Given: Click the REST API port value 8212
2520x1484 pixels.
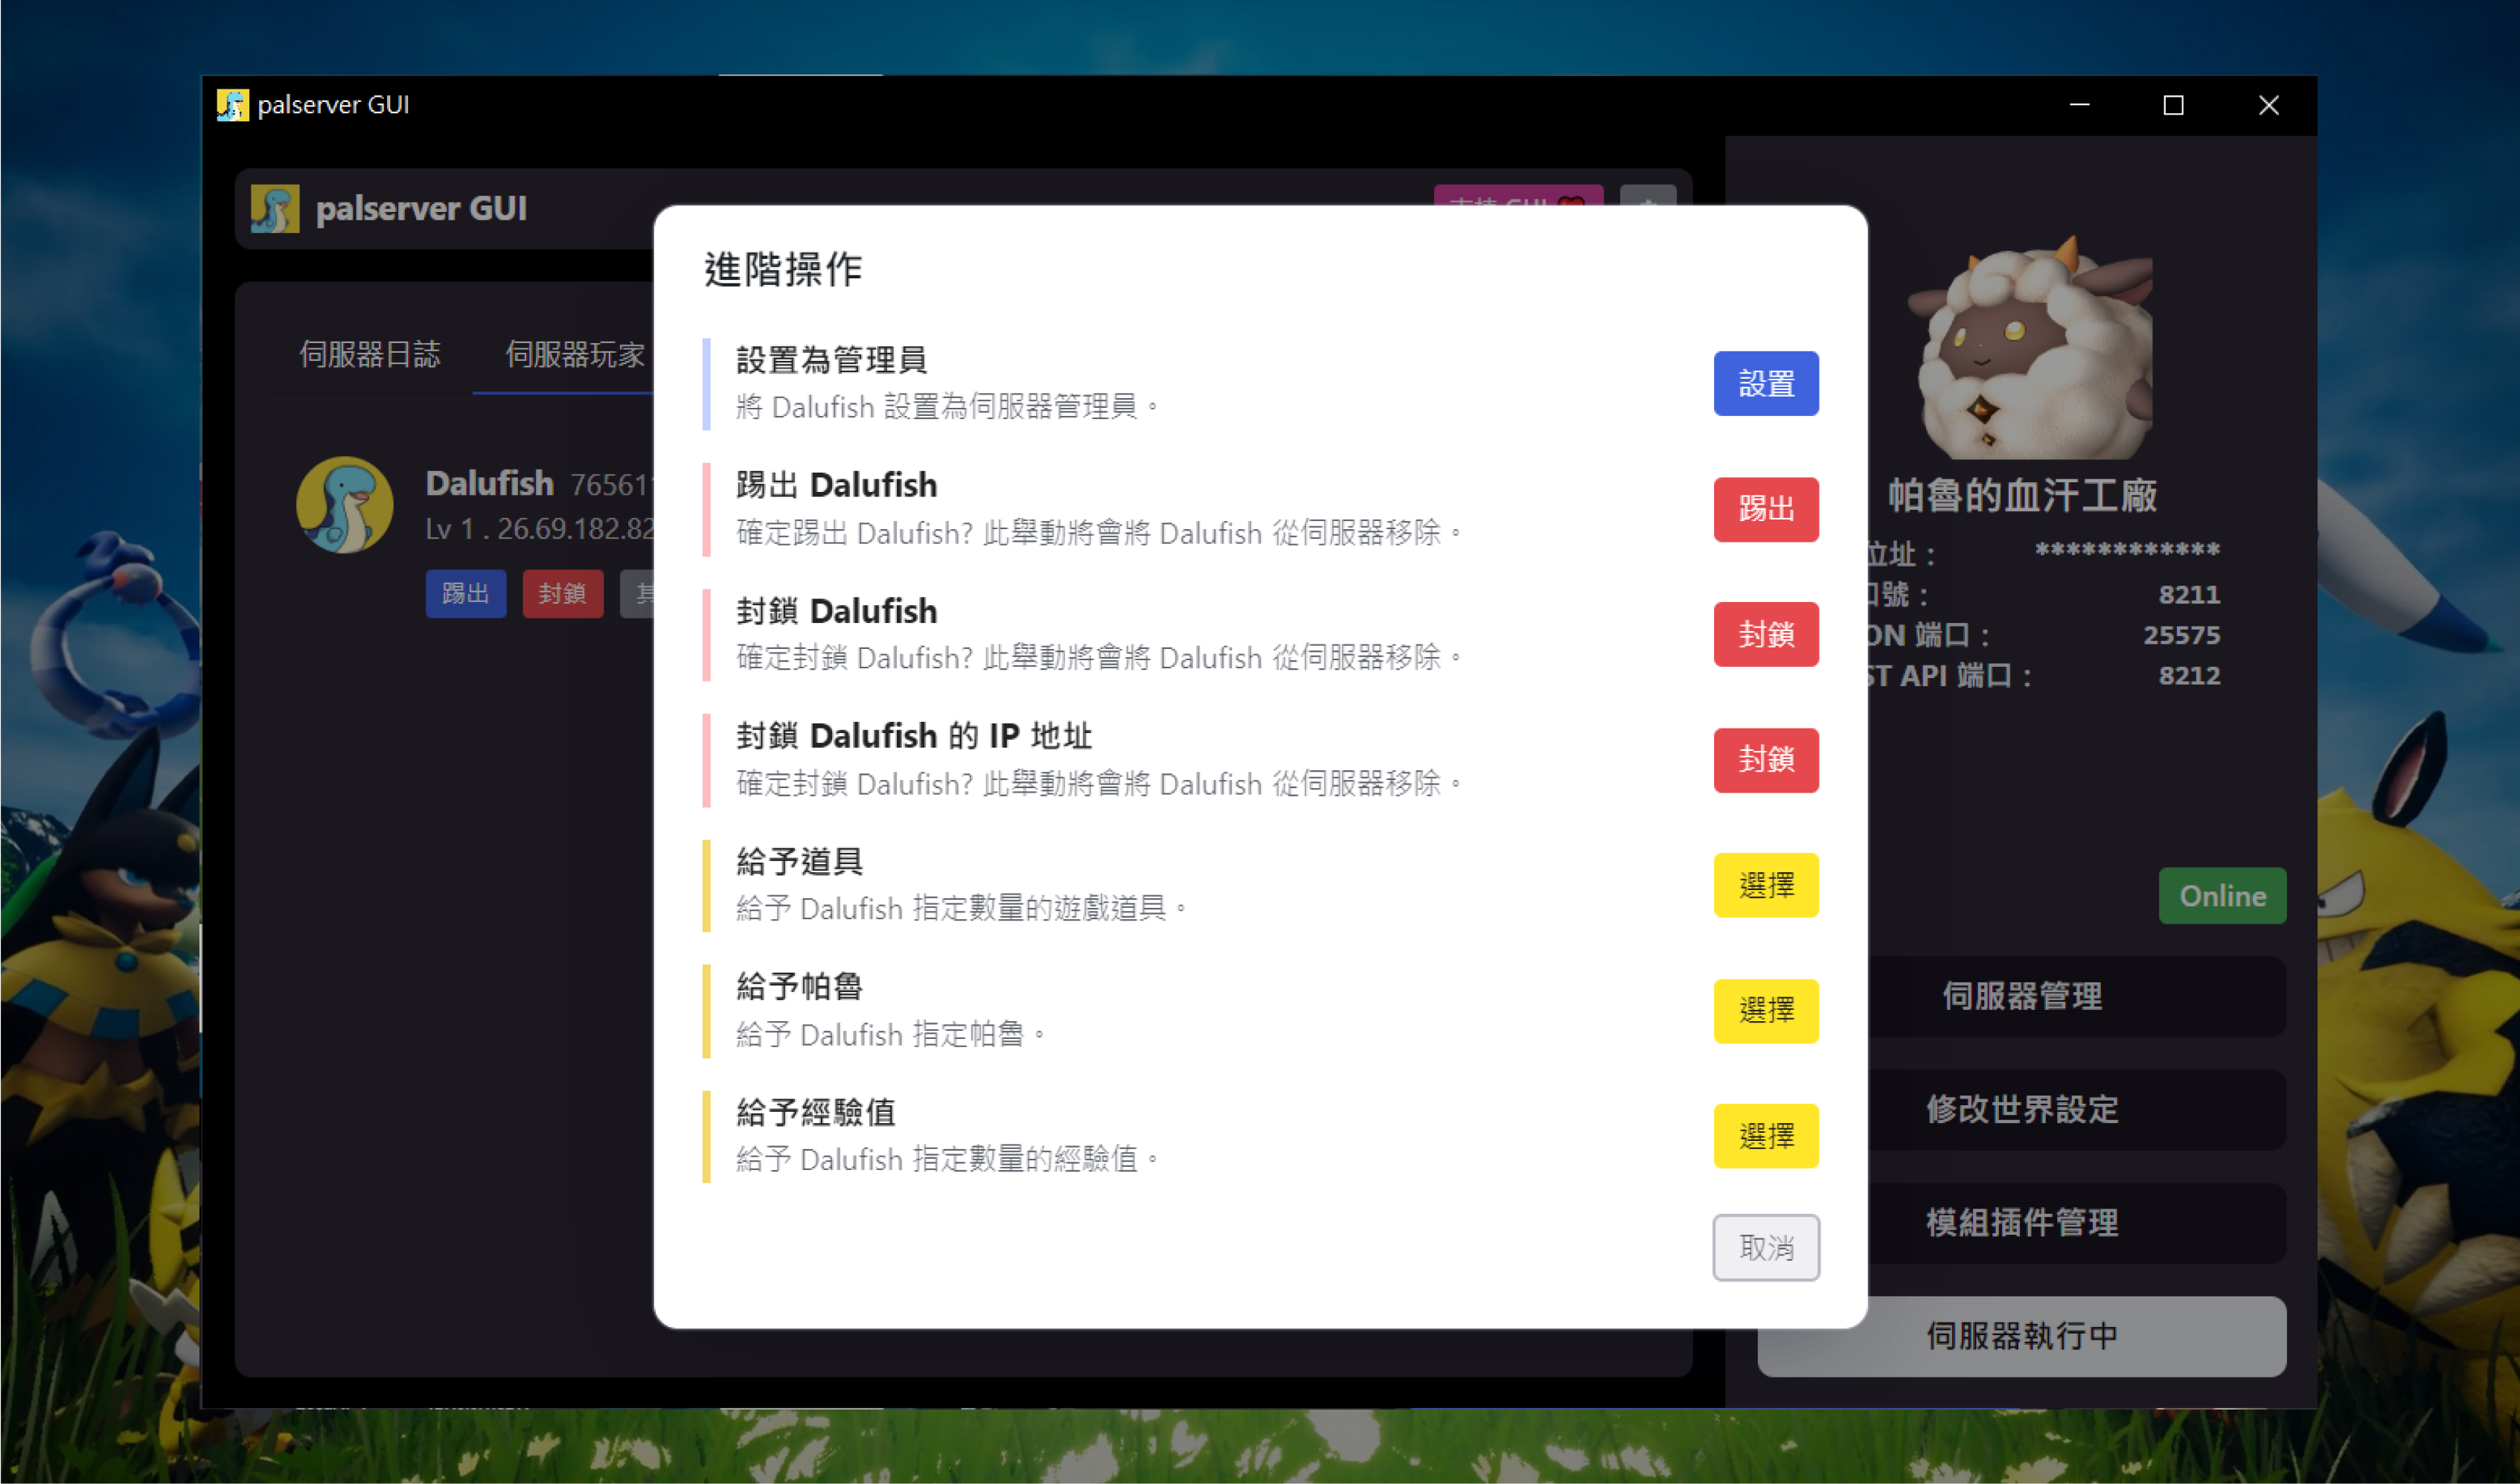Looking at the screenshot, I should coord(2189,676).
